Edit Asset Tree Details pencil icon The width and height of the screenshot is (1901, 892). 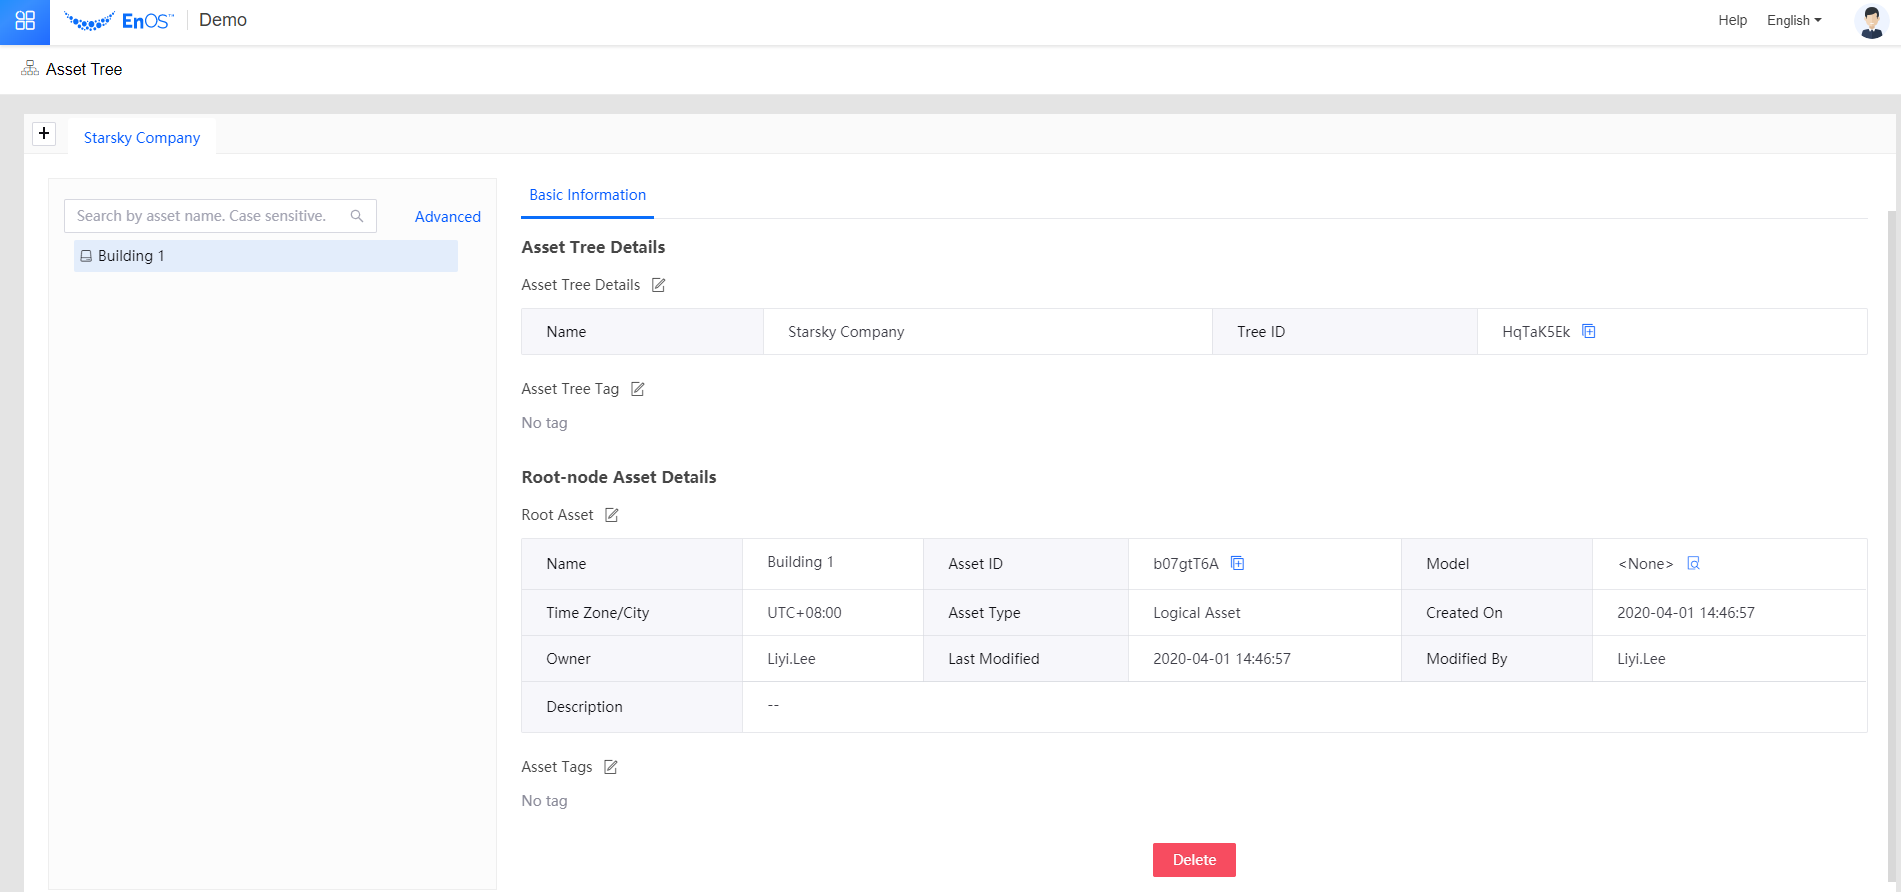pyautogui.click(x=658, y=285)
